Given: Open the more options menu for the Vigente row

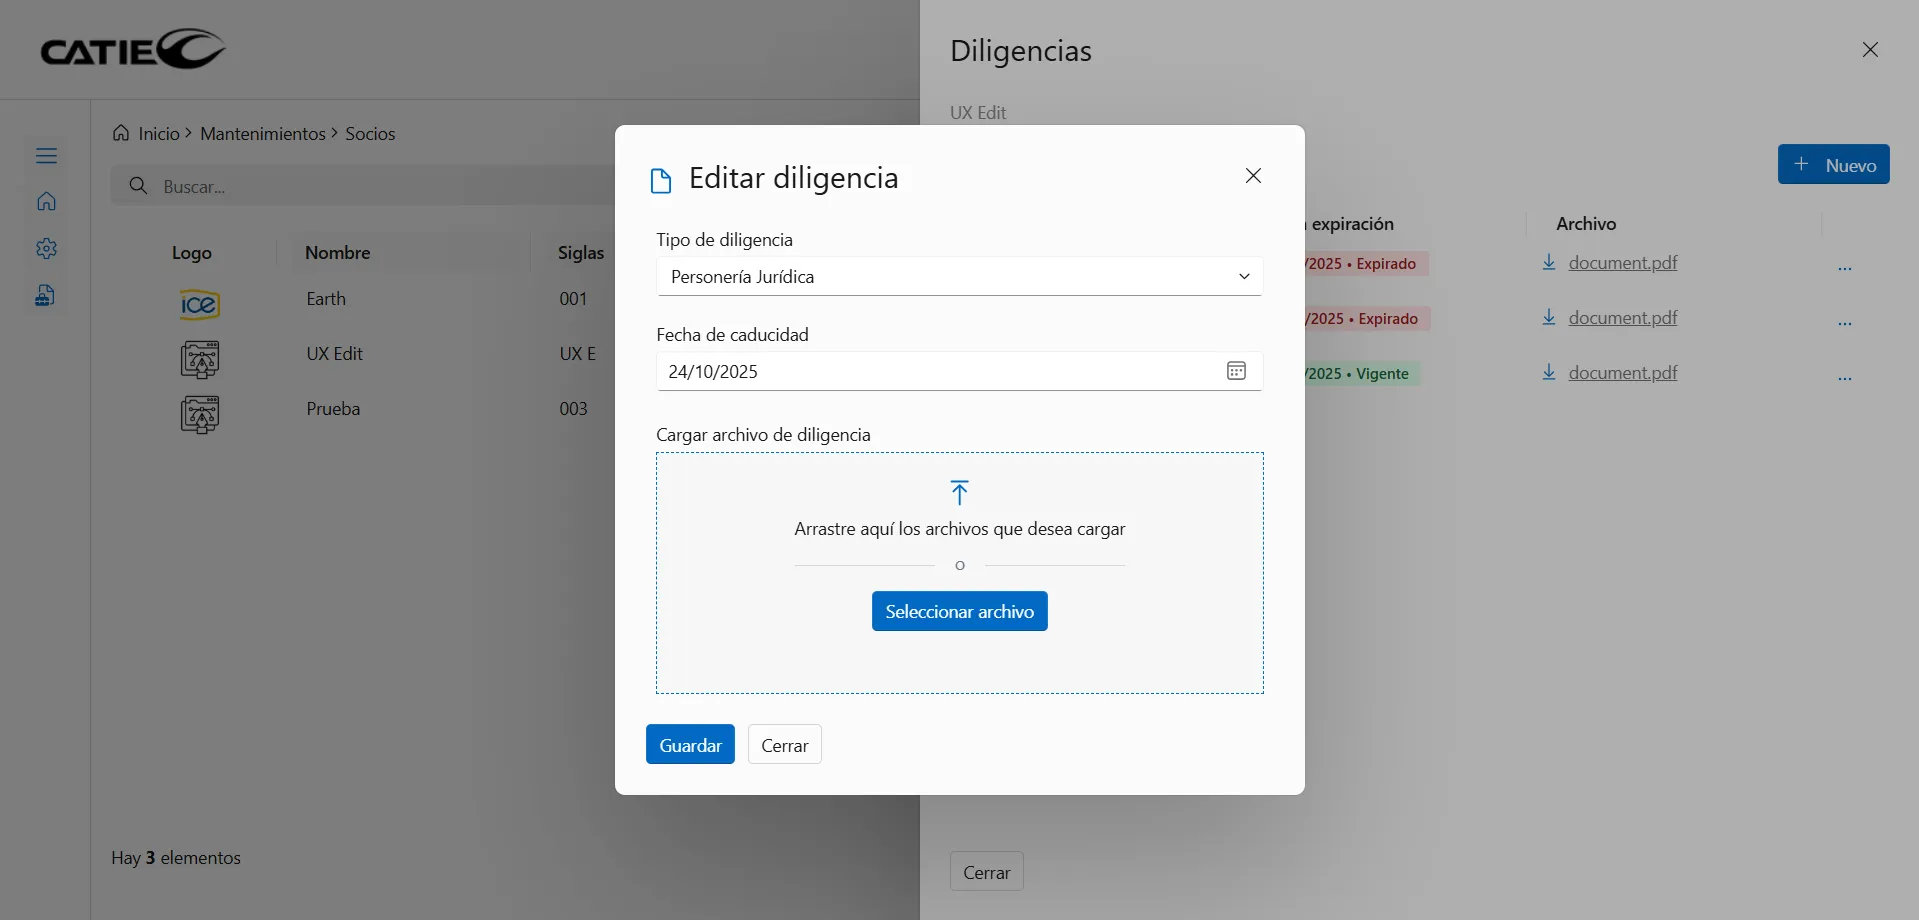Looking at the screenshot, I should pyautogui.click(x=1844, y=378).
